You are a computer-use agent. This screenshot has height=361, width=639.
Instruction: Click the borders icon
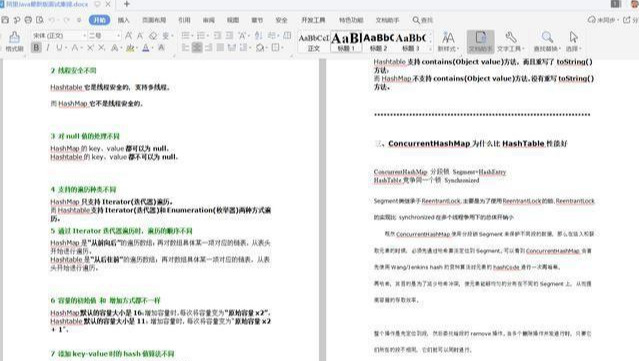click(275, 48)
